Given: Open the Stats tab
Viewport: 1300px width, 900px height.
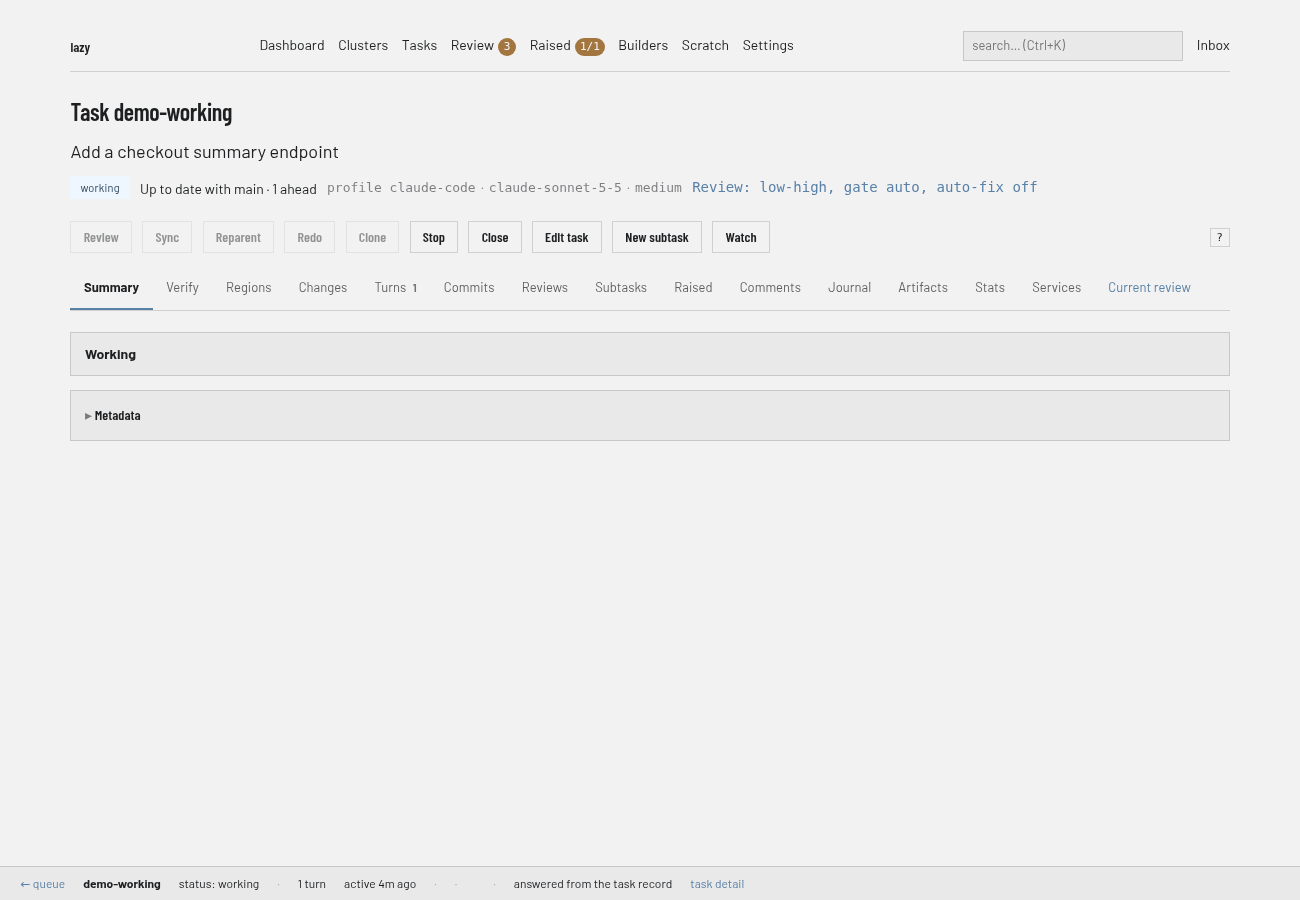Looking at the screenshot, I should point(990,287).
